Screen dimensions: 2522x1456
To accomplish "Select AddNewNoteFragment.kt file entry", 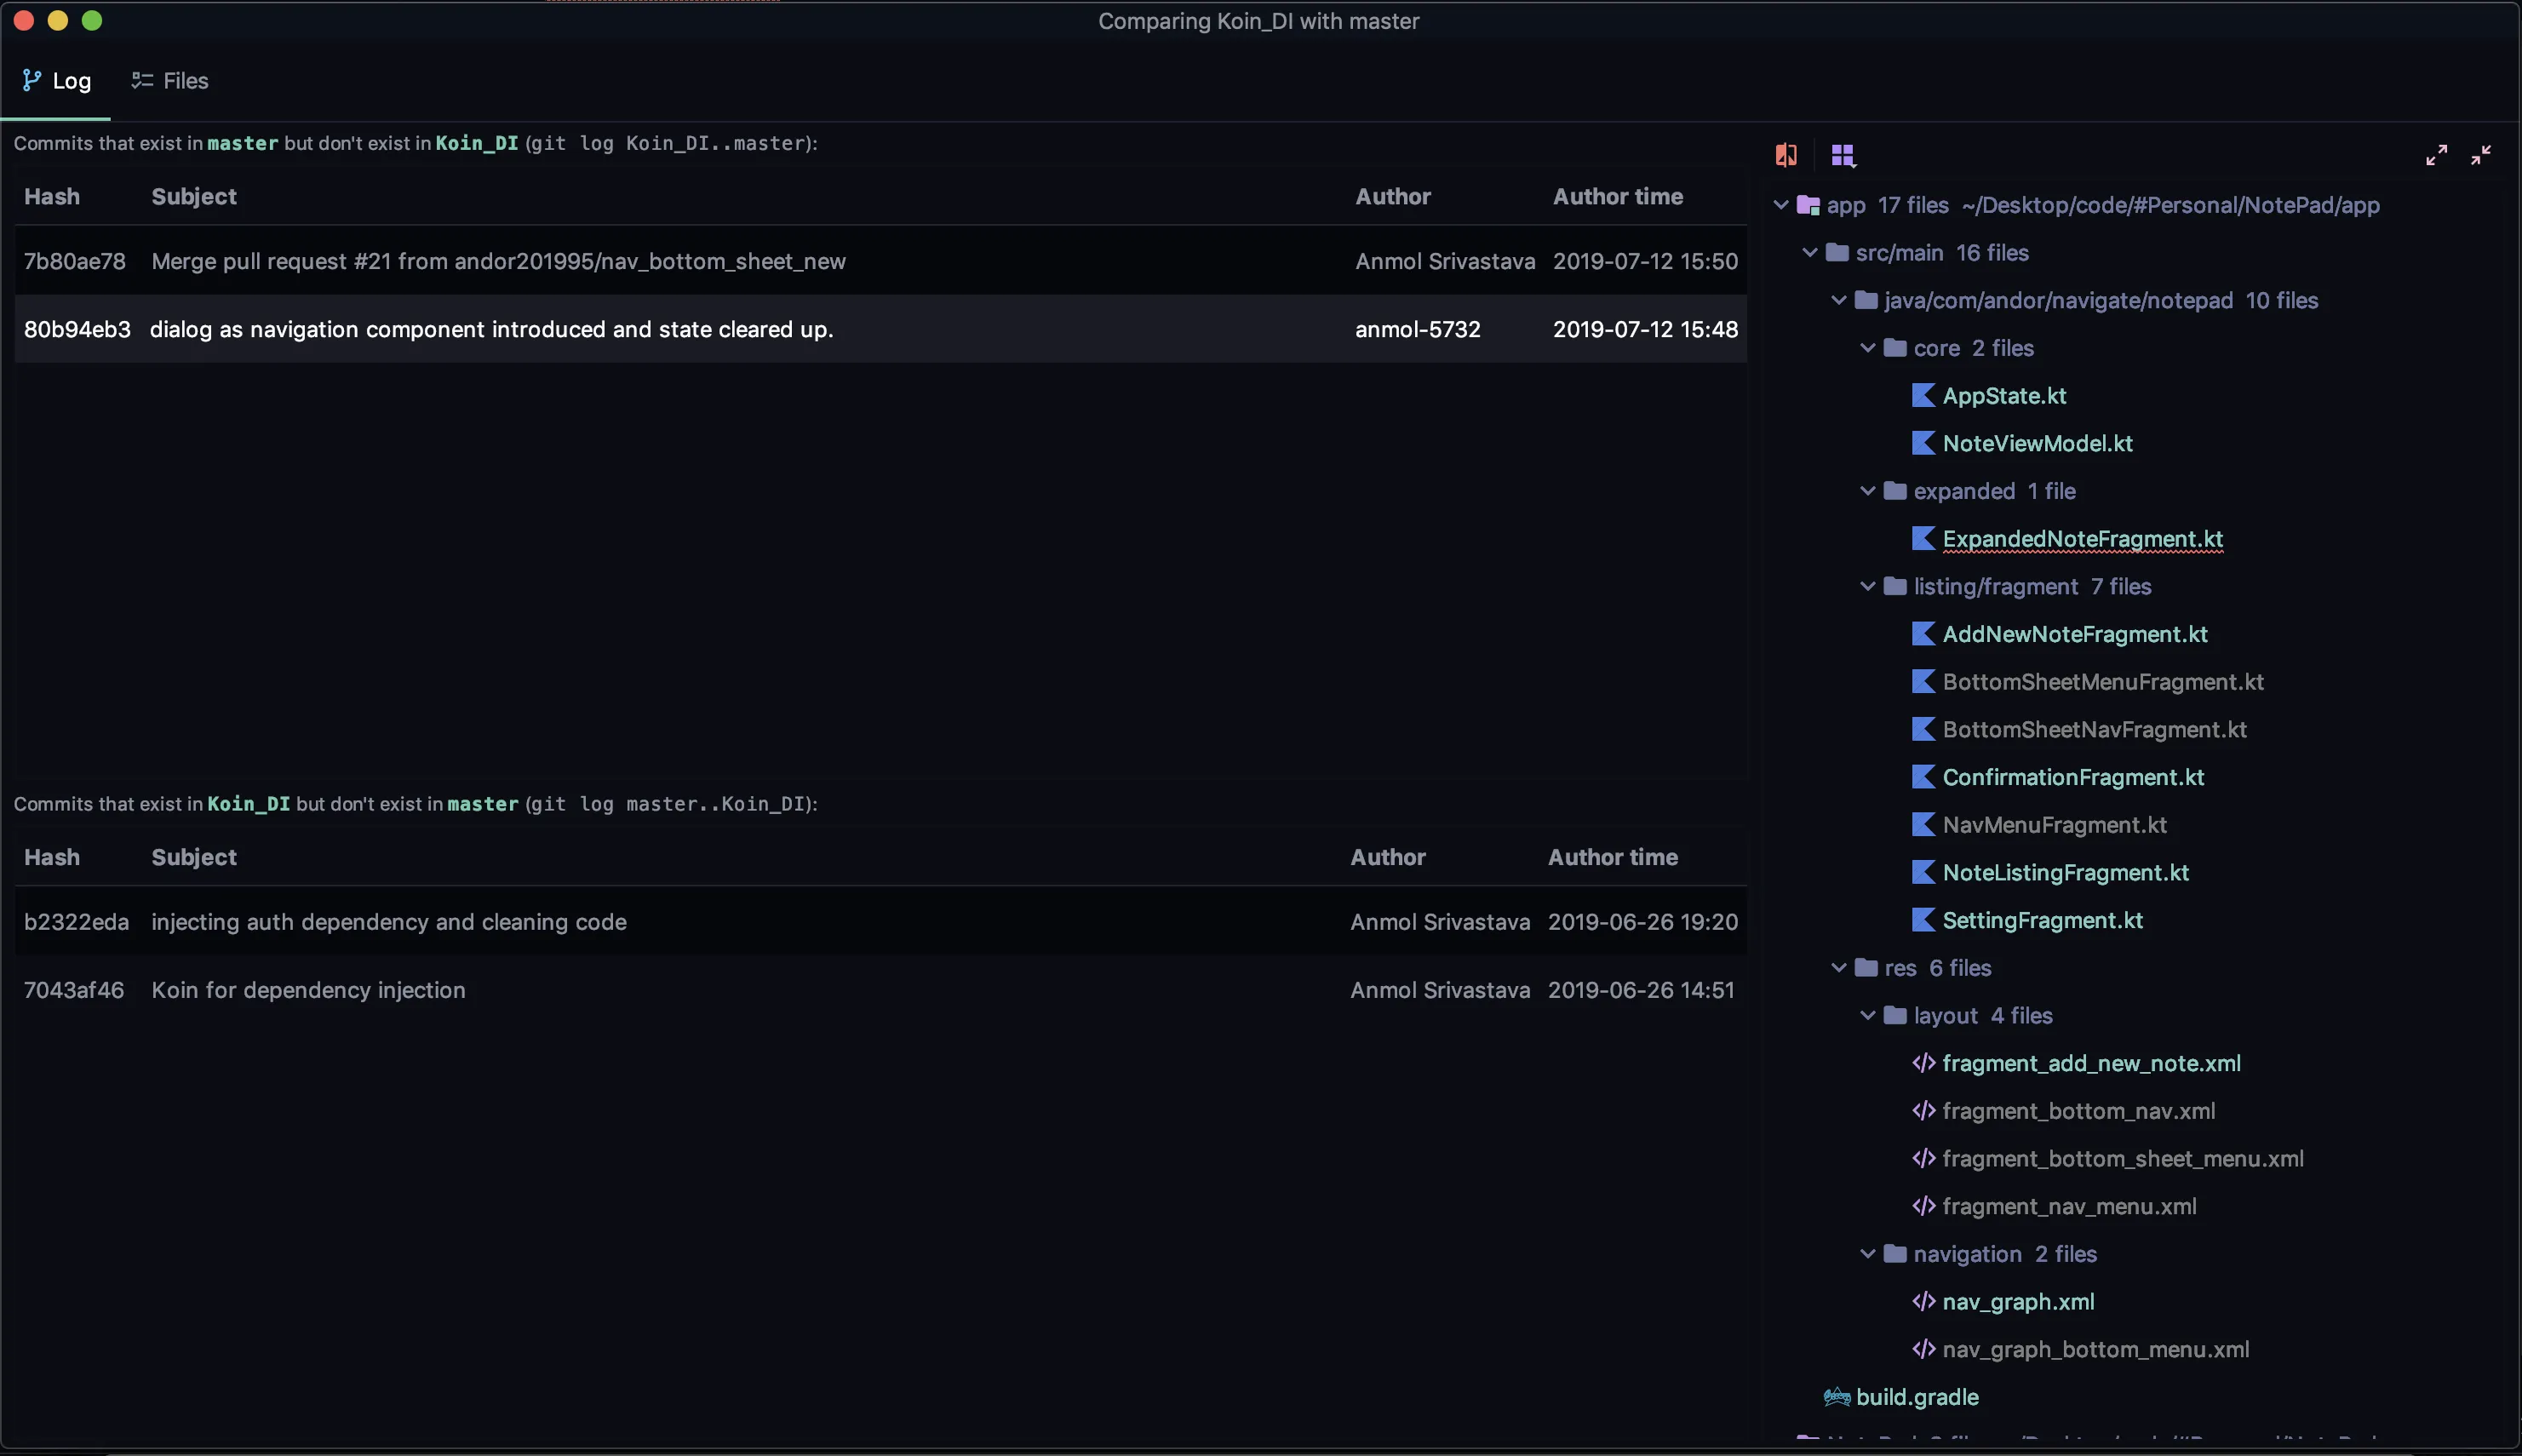I will coord(2075,634).
